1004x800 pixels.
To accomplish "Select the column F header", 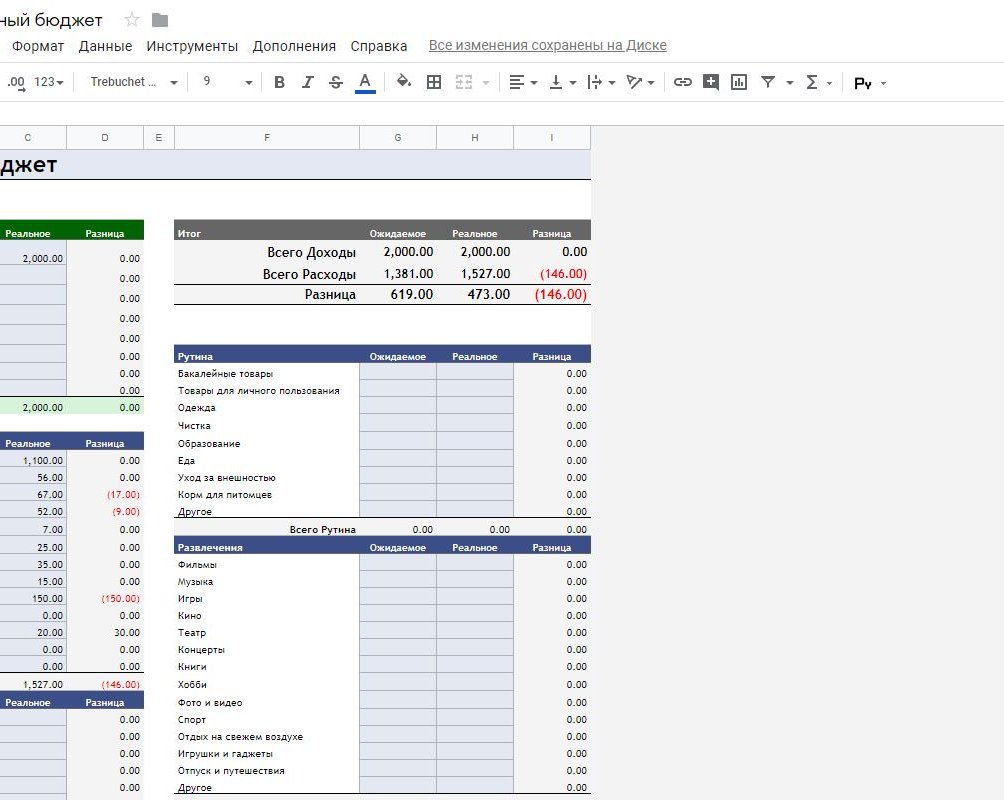I will click(267, 138).
